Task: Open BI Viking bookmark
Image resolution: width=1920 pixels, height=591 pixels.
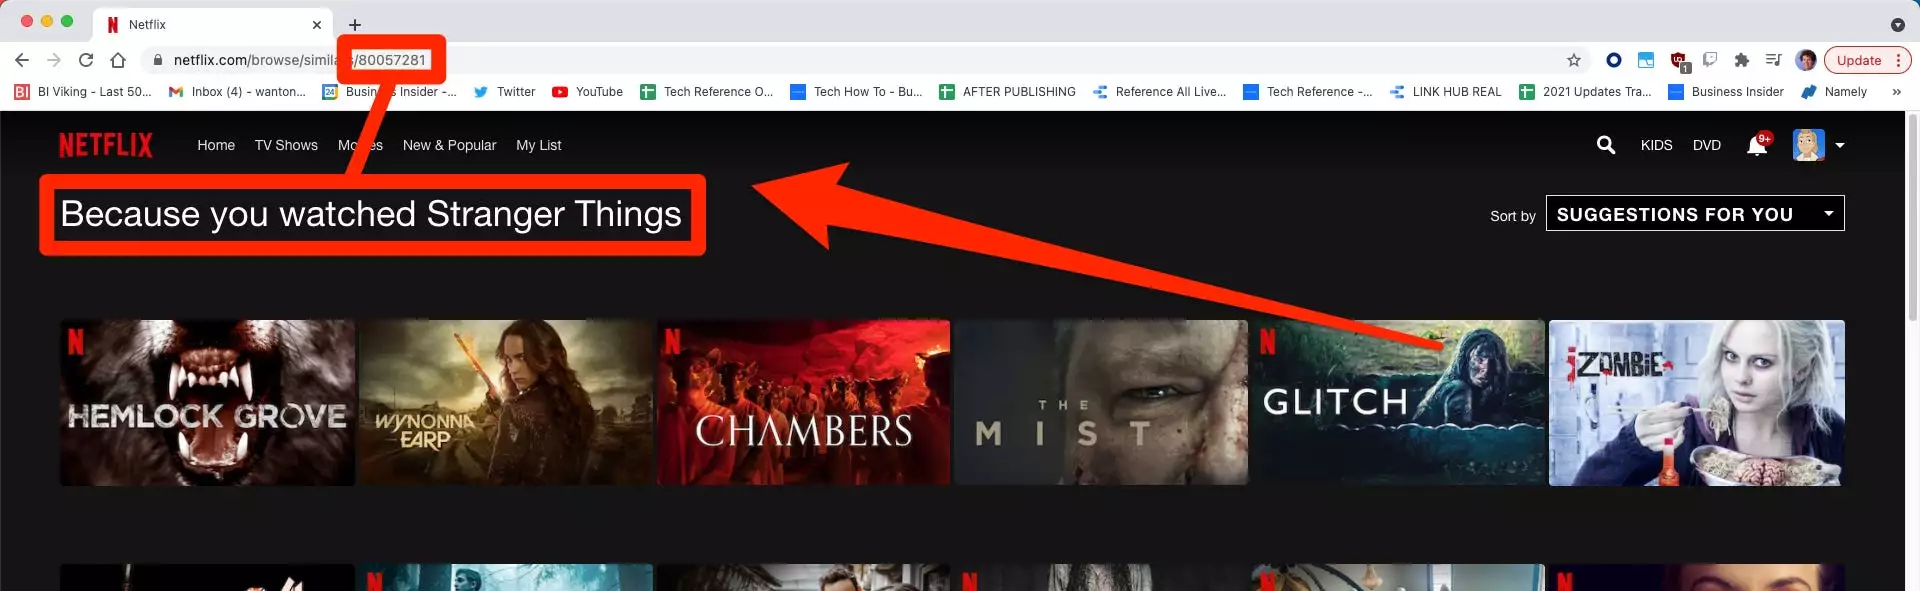Action: click(83, 92)
